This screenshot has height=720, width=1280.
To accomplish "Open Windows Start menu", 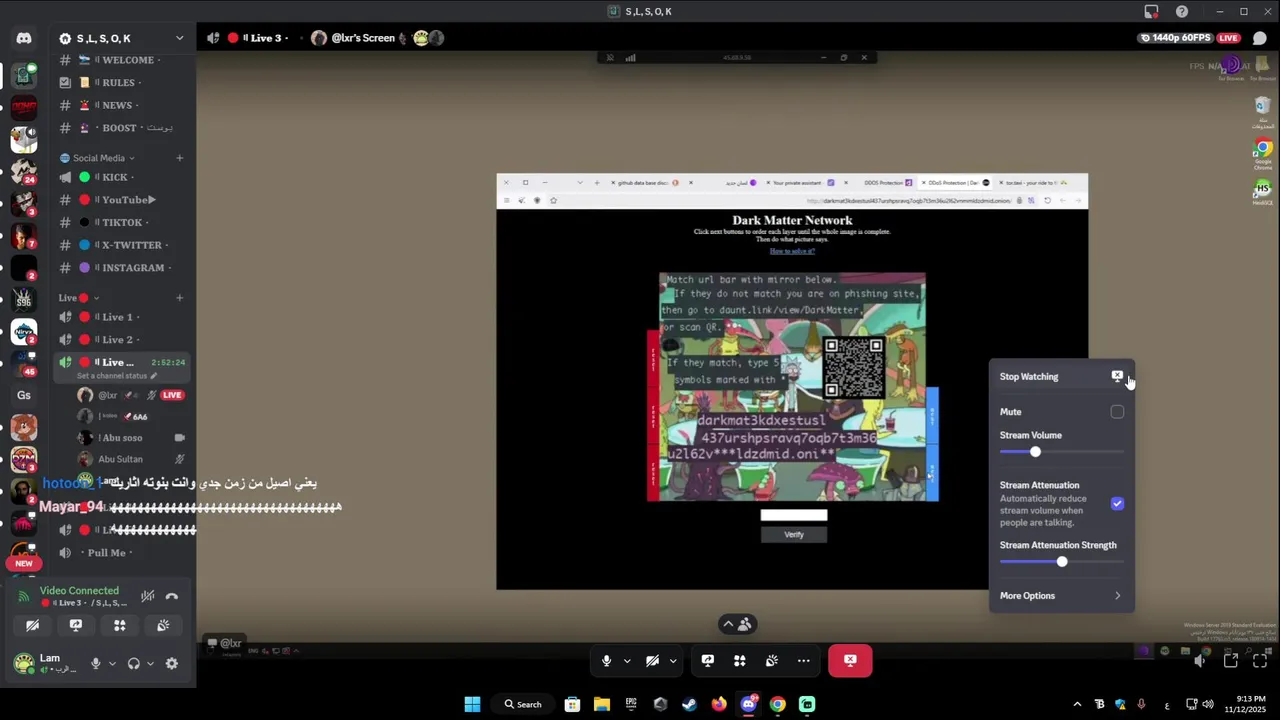I will click(x=472, y=704).
